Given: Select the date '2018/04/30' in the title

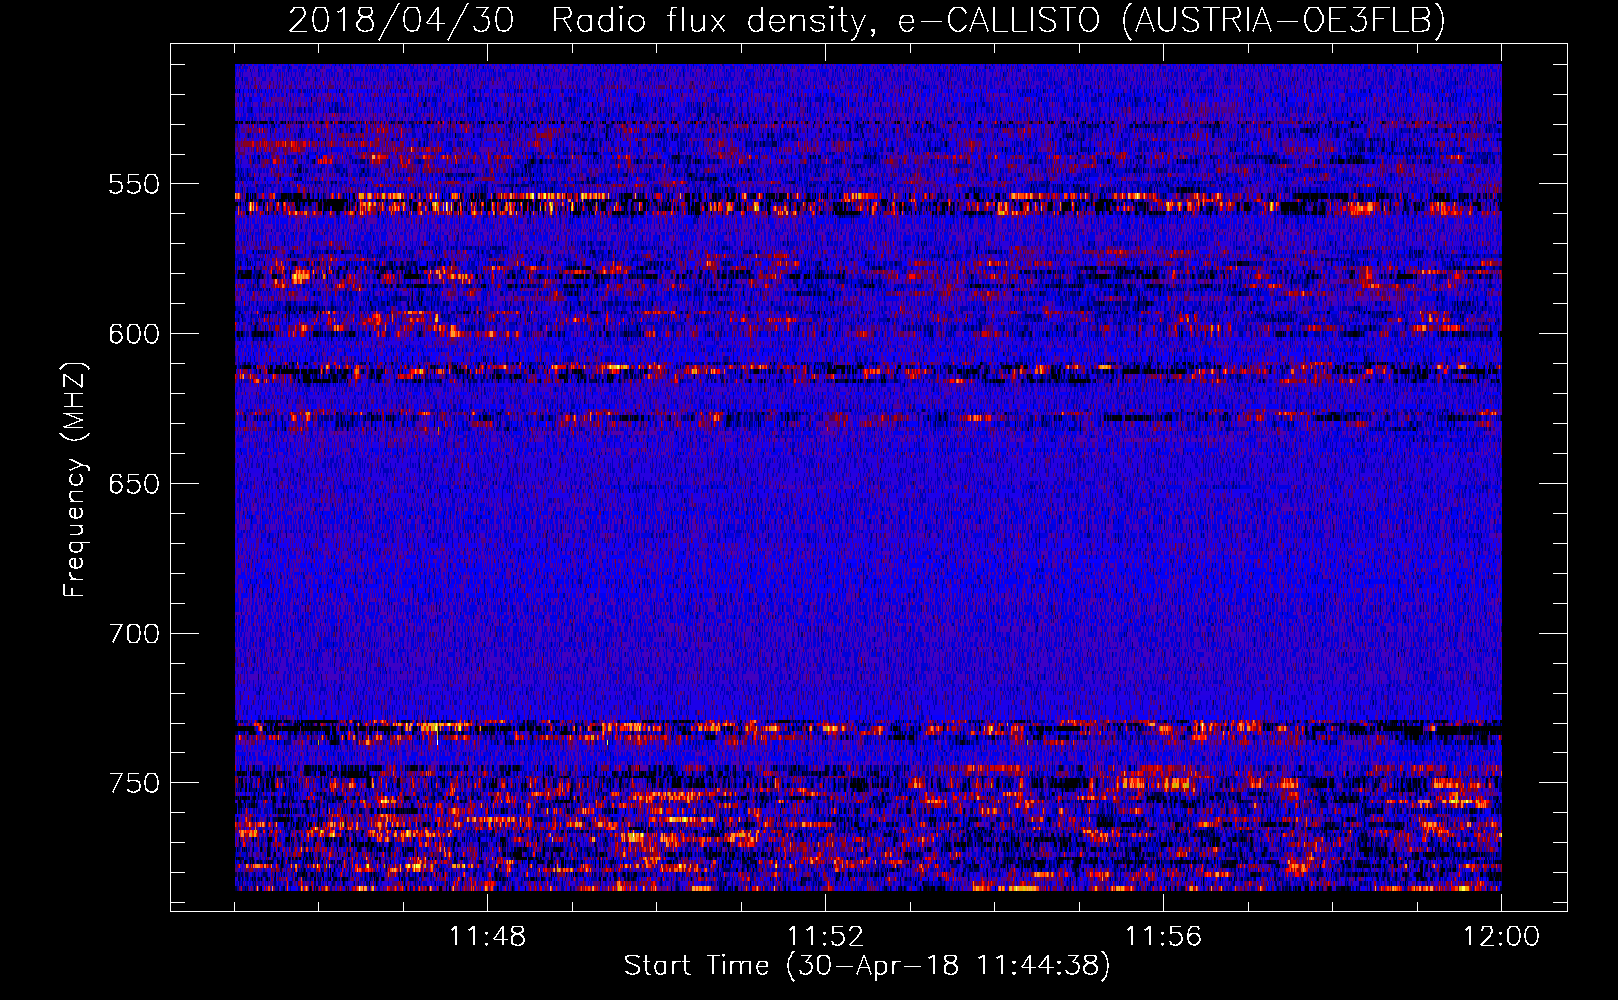Looking at the screenshot, I should (x=401, y=20).
